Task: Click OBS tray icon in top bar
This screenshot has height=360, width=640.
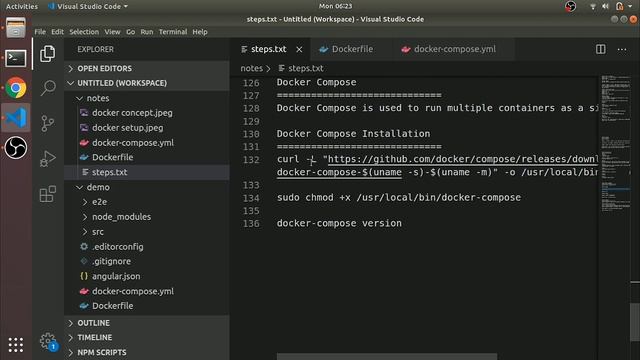Action: coord(571,6)
